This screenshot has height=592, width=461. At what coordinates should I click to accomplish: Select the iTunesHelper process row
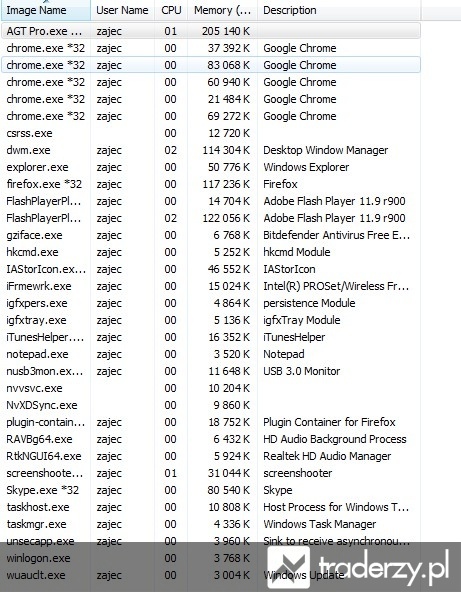[x=211, y=337]
